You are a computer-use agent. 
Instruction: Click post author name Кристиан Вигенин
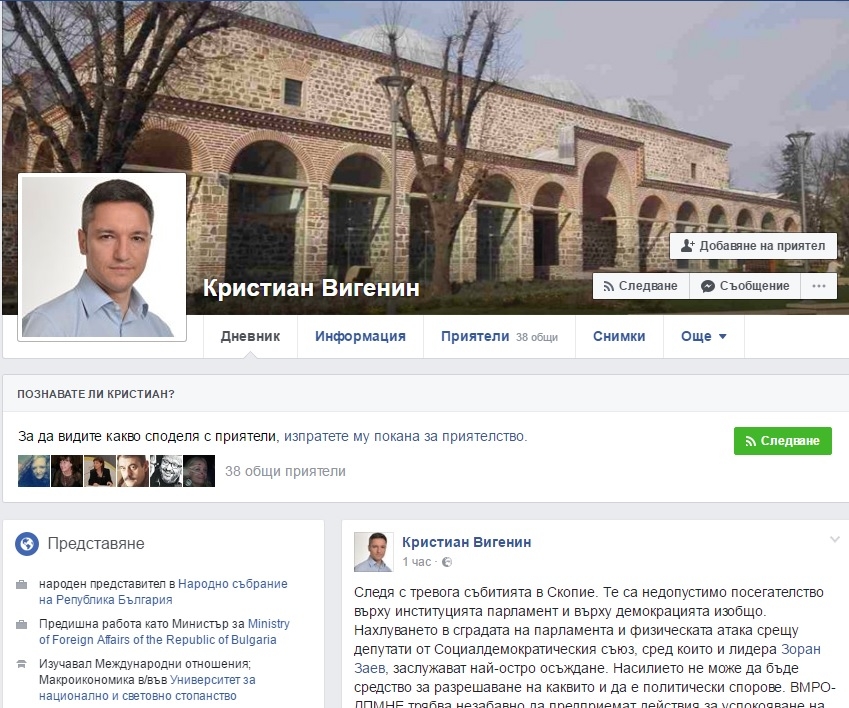pyautogui.click(x=467, y=542)
